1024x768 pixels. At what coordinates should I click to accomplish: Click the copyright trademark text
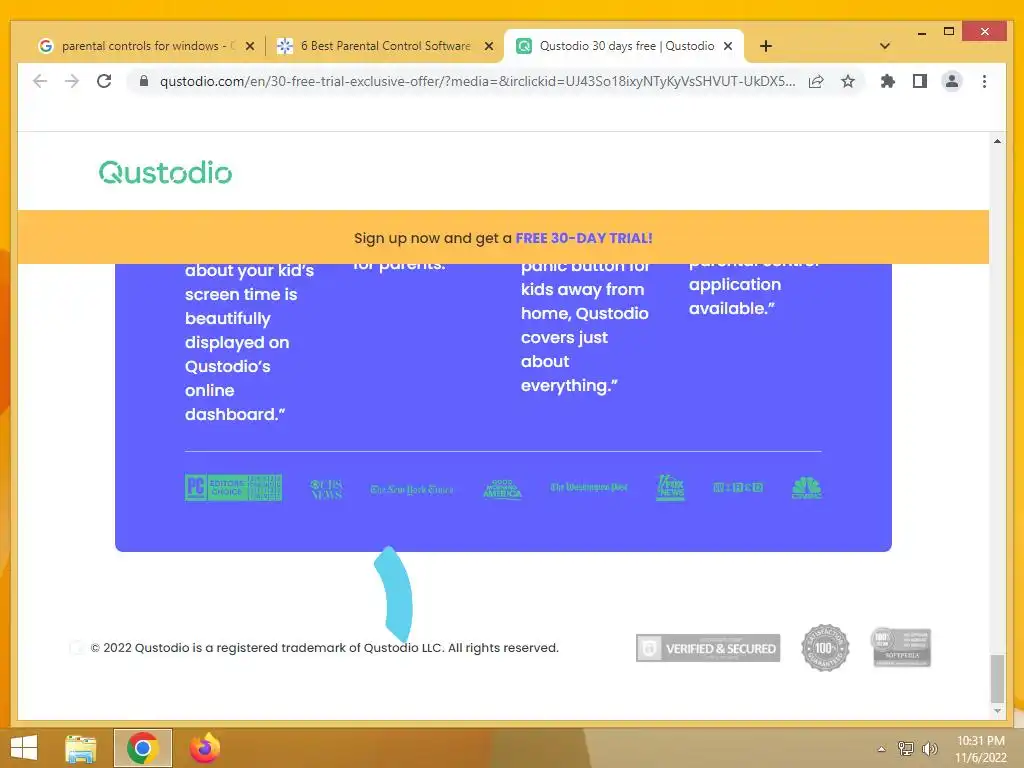point(325,648)
